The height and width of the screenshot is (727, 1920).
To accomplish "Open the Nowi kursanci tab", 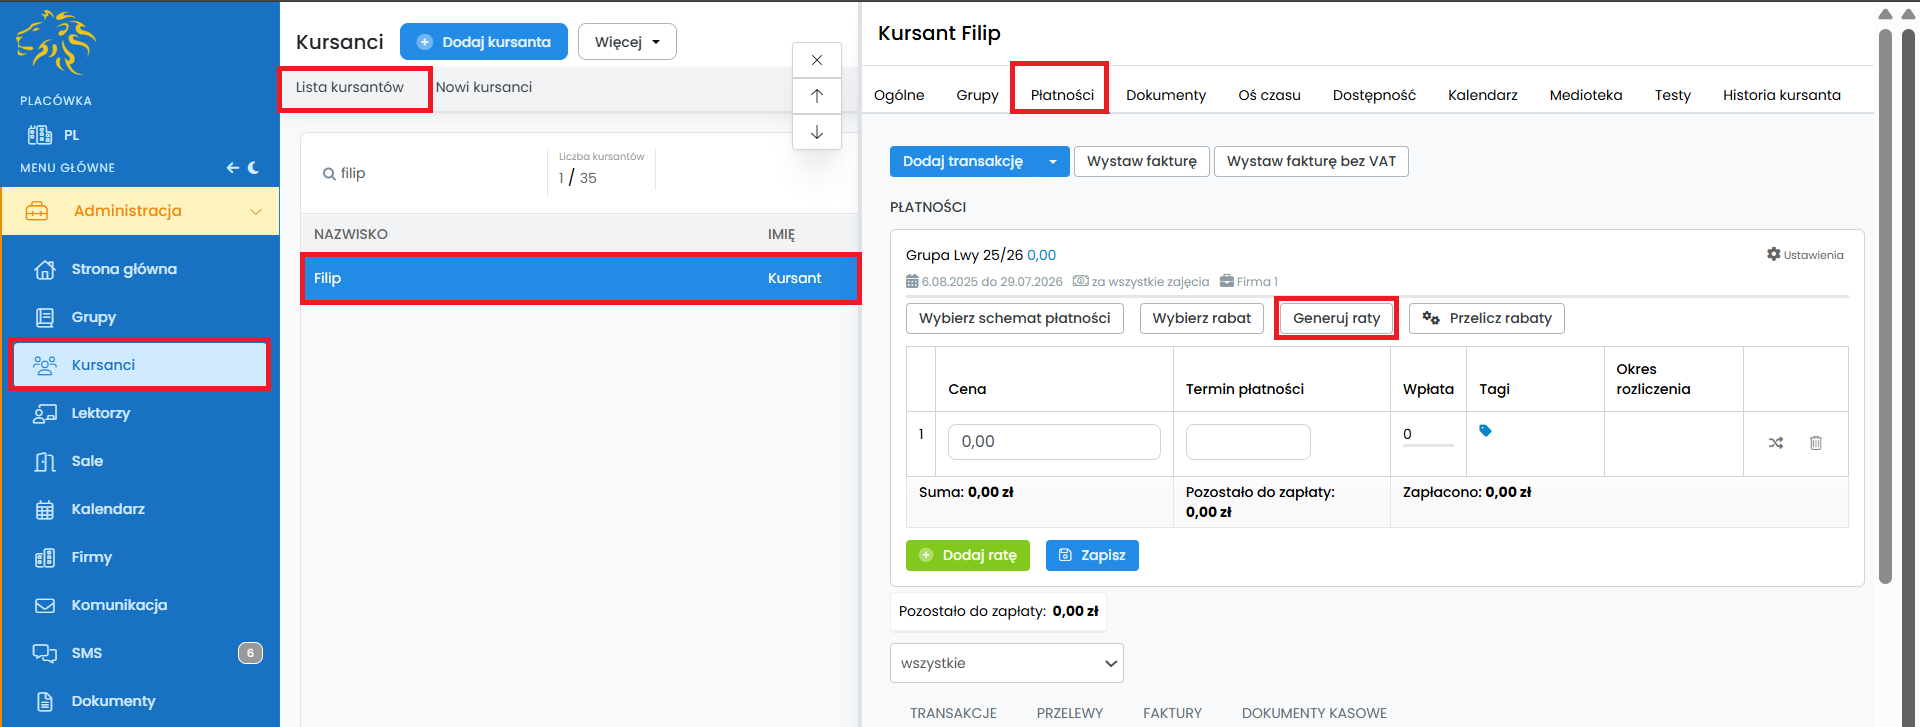I will 483,87.
